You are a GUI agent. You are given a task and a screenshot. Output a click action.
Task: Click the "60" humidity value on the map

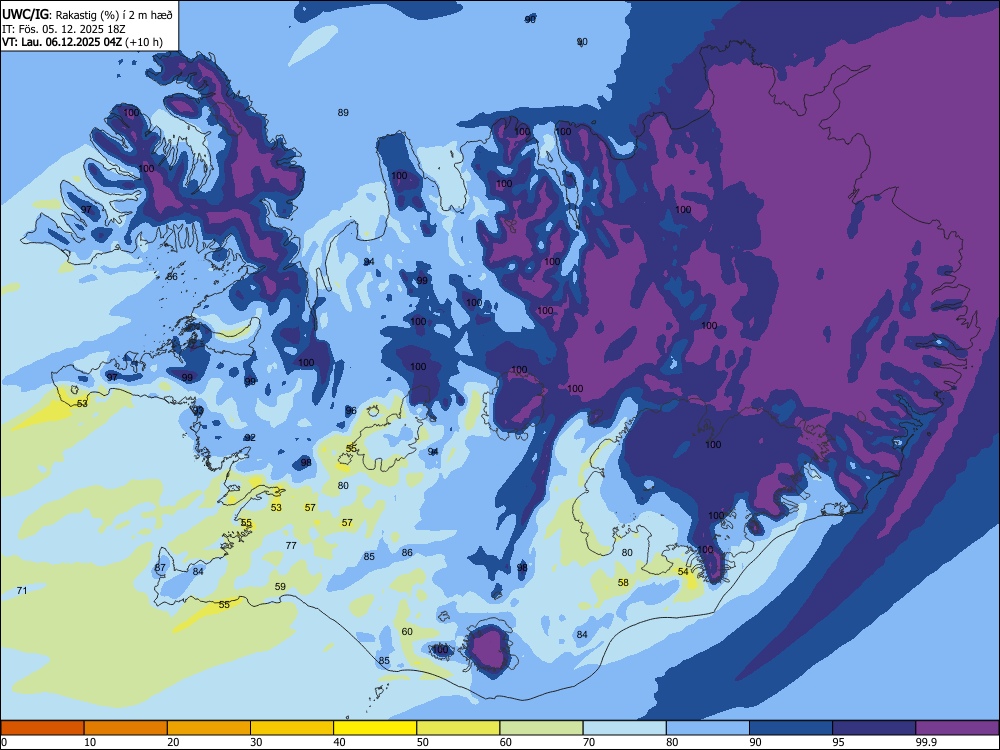point(407,631)
